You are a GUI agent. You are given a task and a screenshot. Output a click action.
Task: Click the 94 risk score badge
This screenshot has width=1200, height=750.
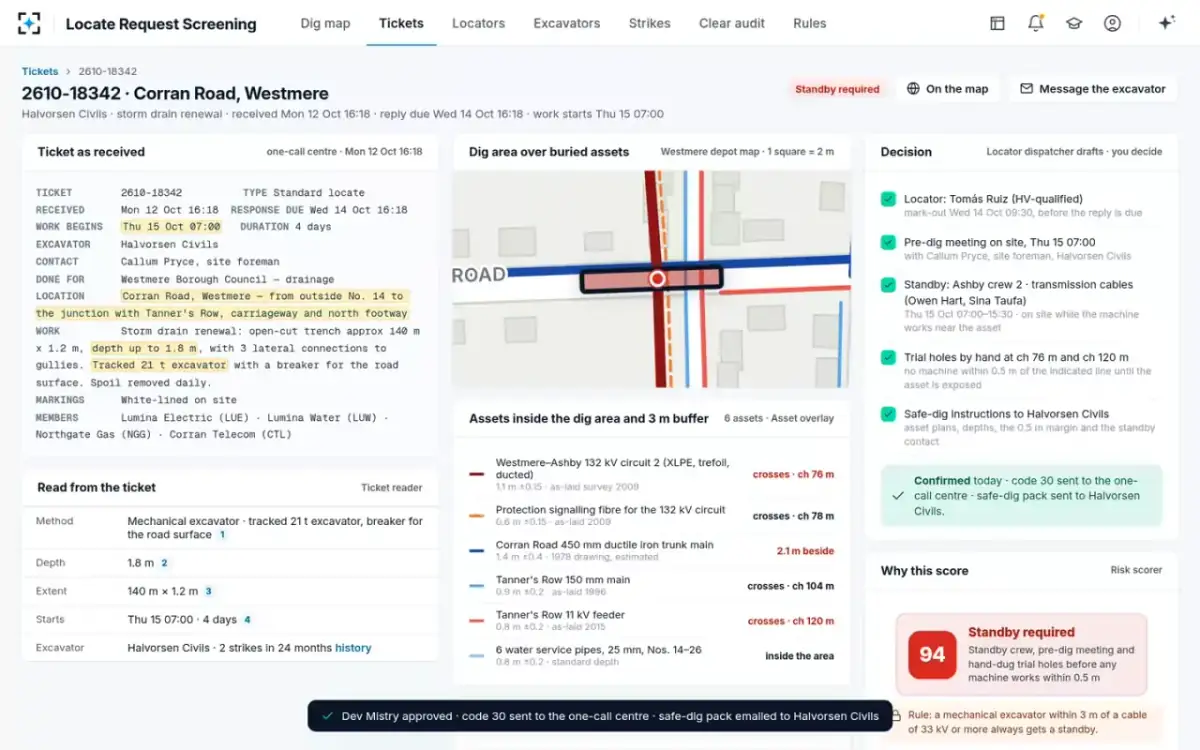tap(932, 654)
